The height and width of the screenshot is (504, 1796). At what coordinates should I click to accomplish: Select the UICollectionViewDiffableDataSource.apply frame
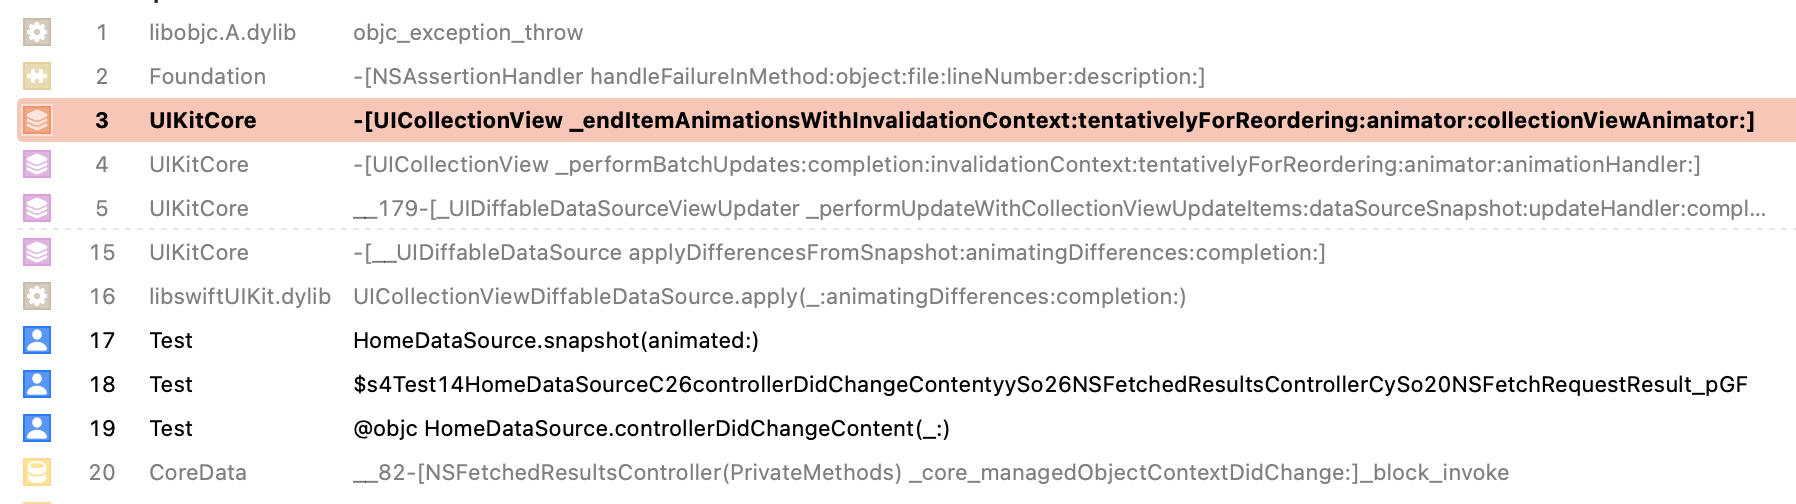(x=769, y=296)
